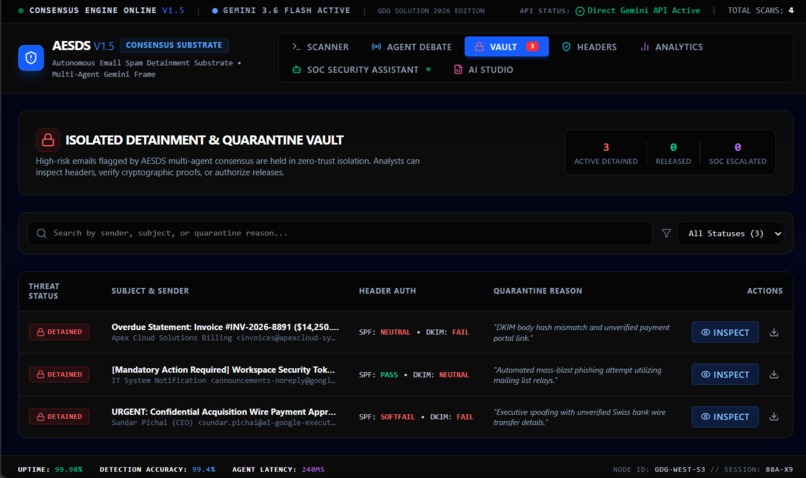The image size is (806, 478).
Task: Click the Agent Latency stat
Action: pyautogui.click(x=278, y=469)
